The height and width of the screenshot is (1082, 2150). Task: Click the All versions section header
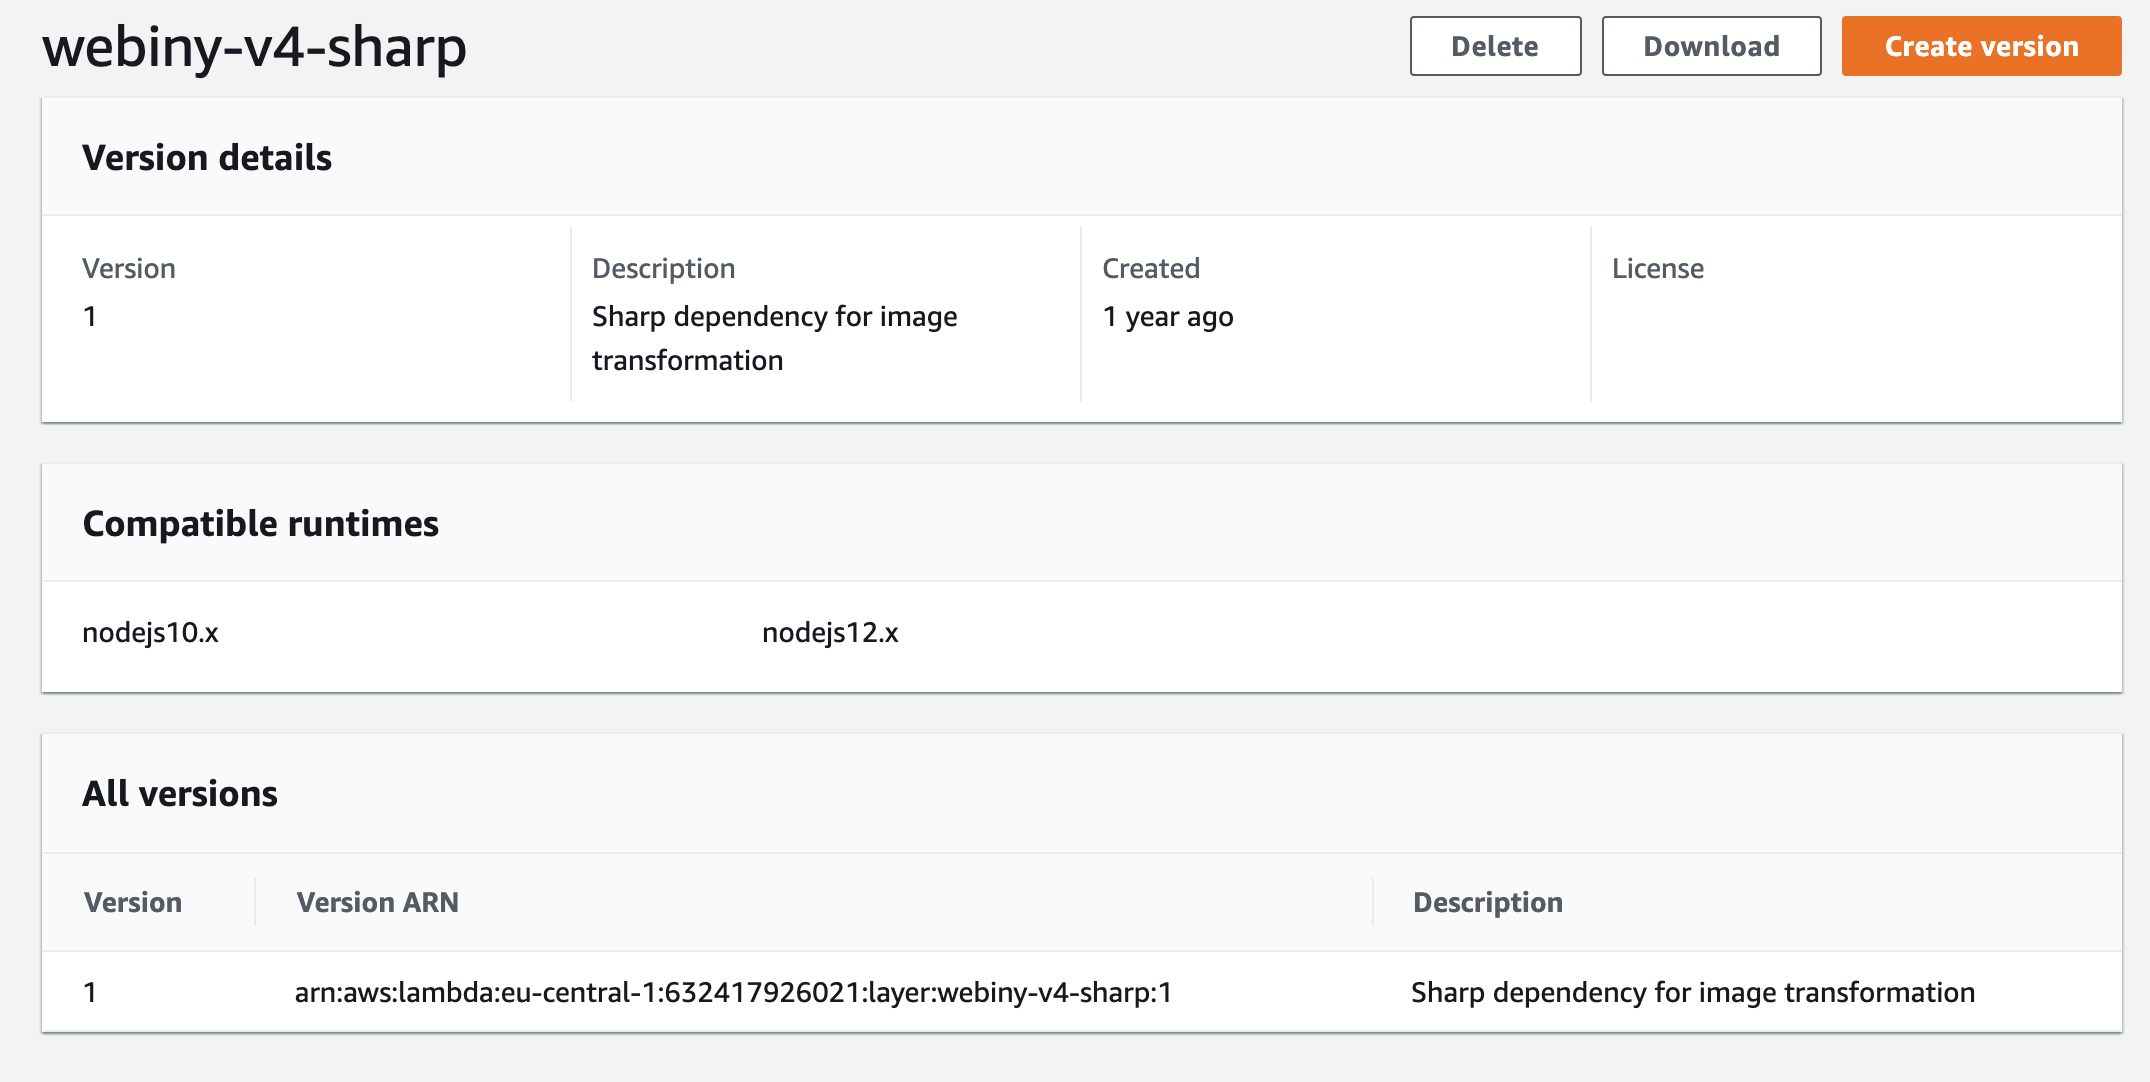click(181, 793)
